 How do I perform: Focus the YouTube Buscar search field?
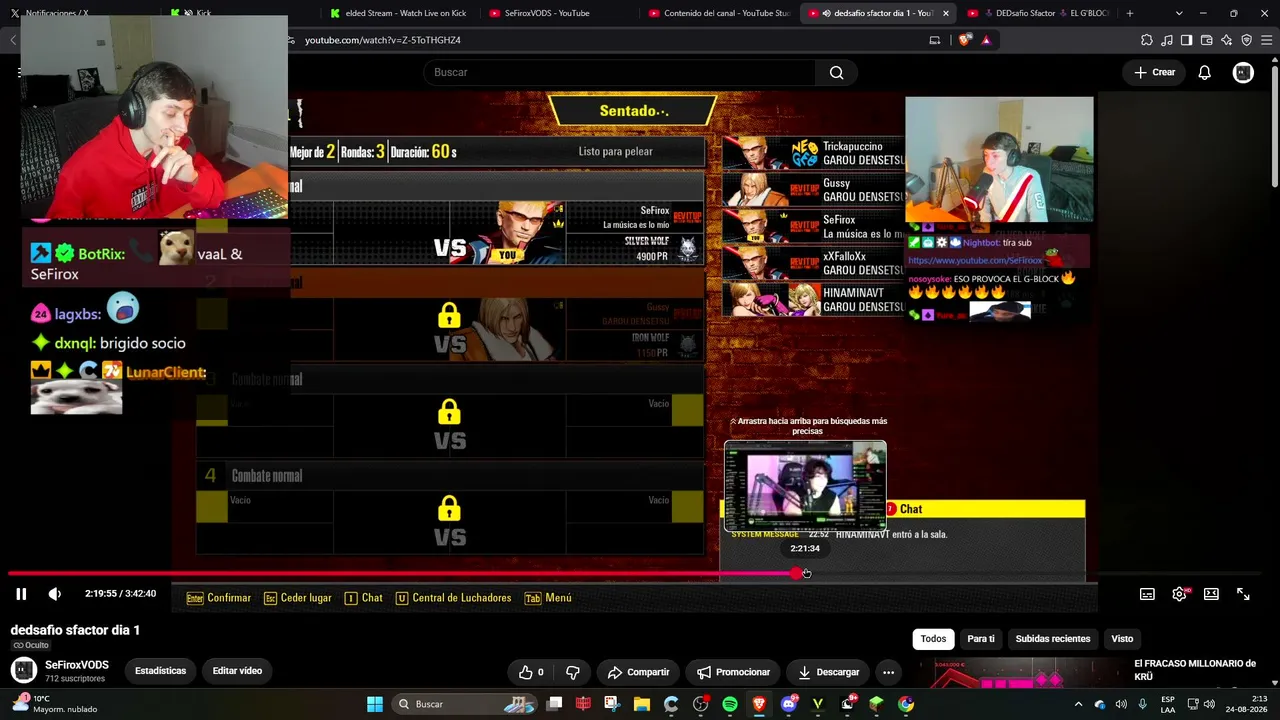coord(618,72)
